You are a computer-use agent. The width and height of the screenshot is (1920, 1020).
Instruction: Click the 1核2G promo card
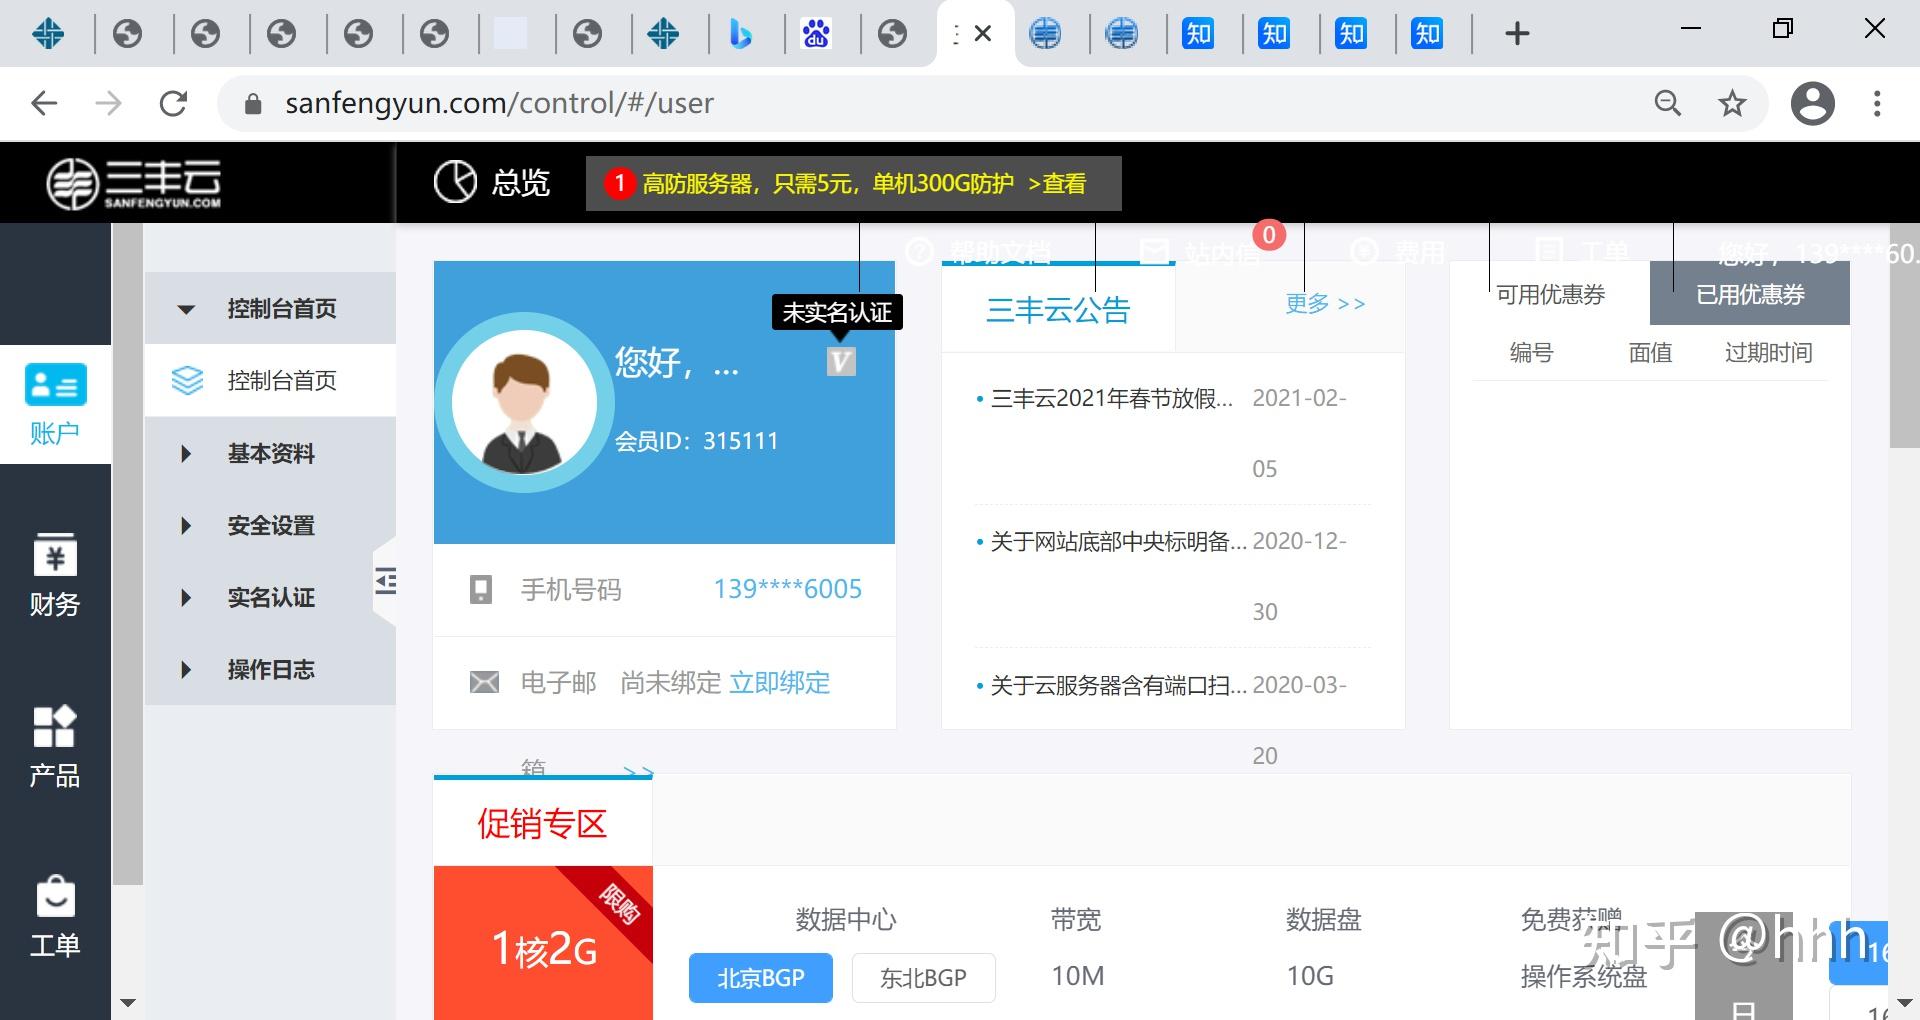pyautogui.click(x=543, y=943)
